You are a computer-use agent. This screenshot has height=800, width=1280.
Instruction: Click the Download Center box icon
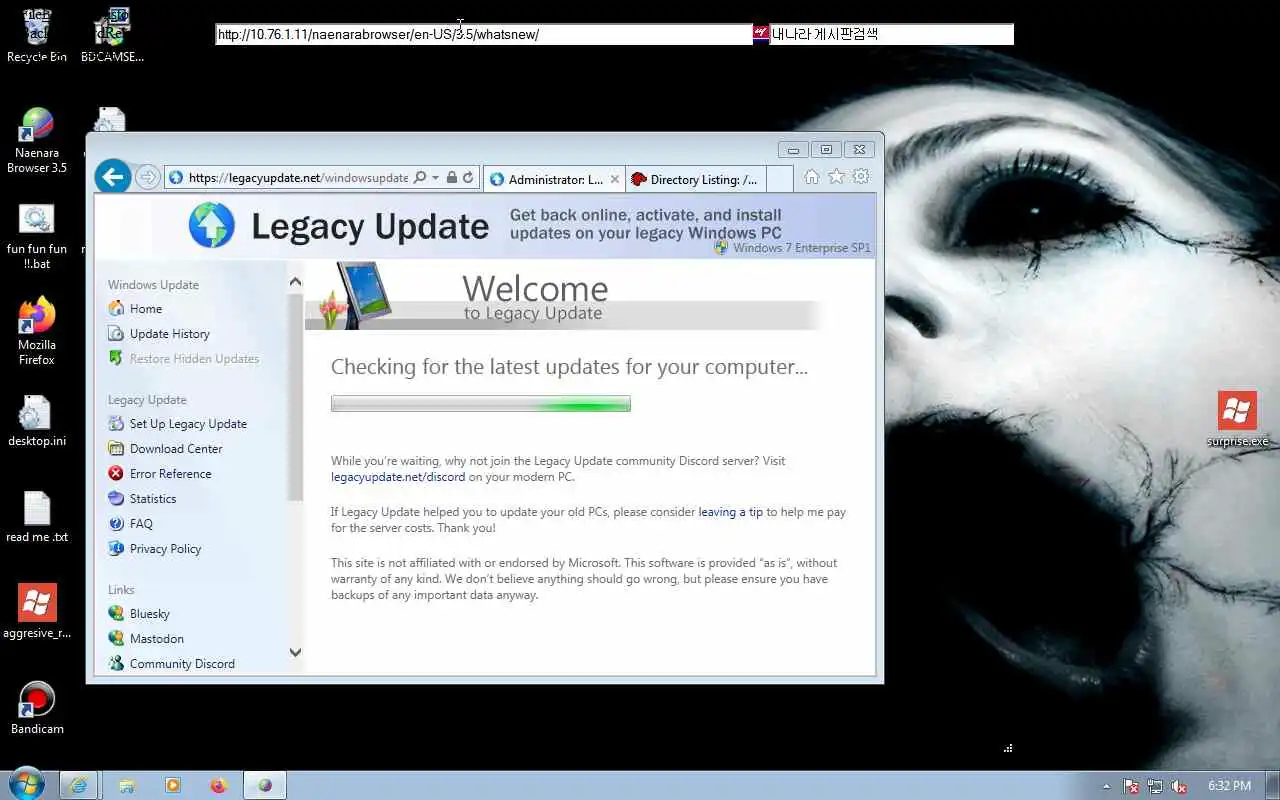point(116,449)
